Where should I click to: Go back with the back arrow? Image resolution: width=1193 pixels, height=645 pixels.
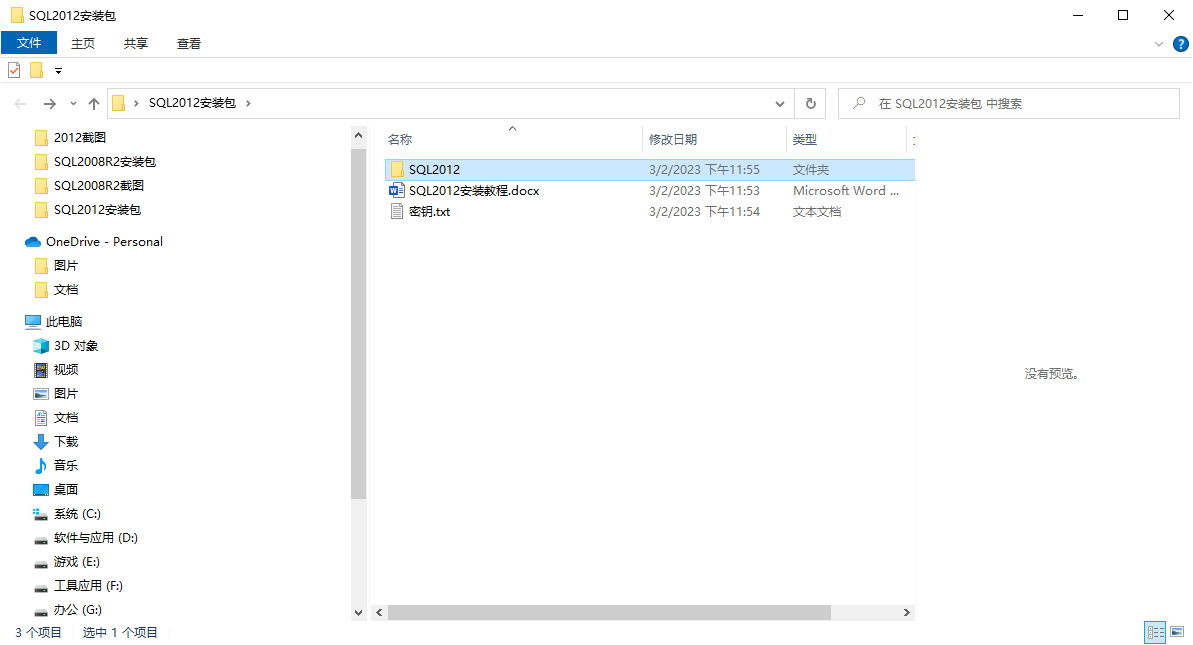pyautogui.click(x=21, y=103)
